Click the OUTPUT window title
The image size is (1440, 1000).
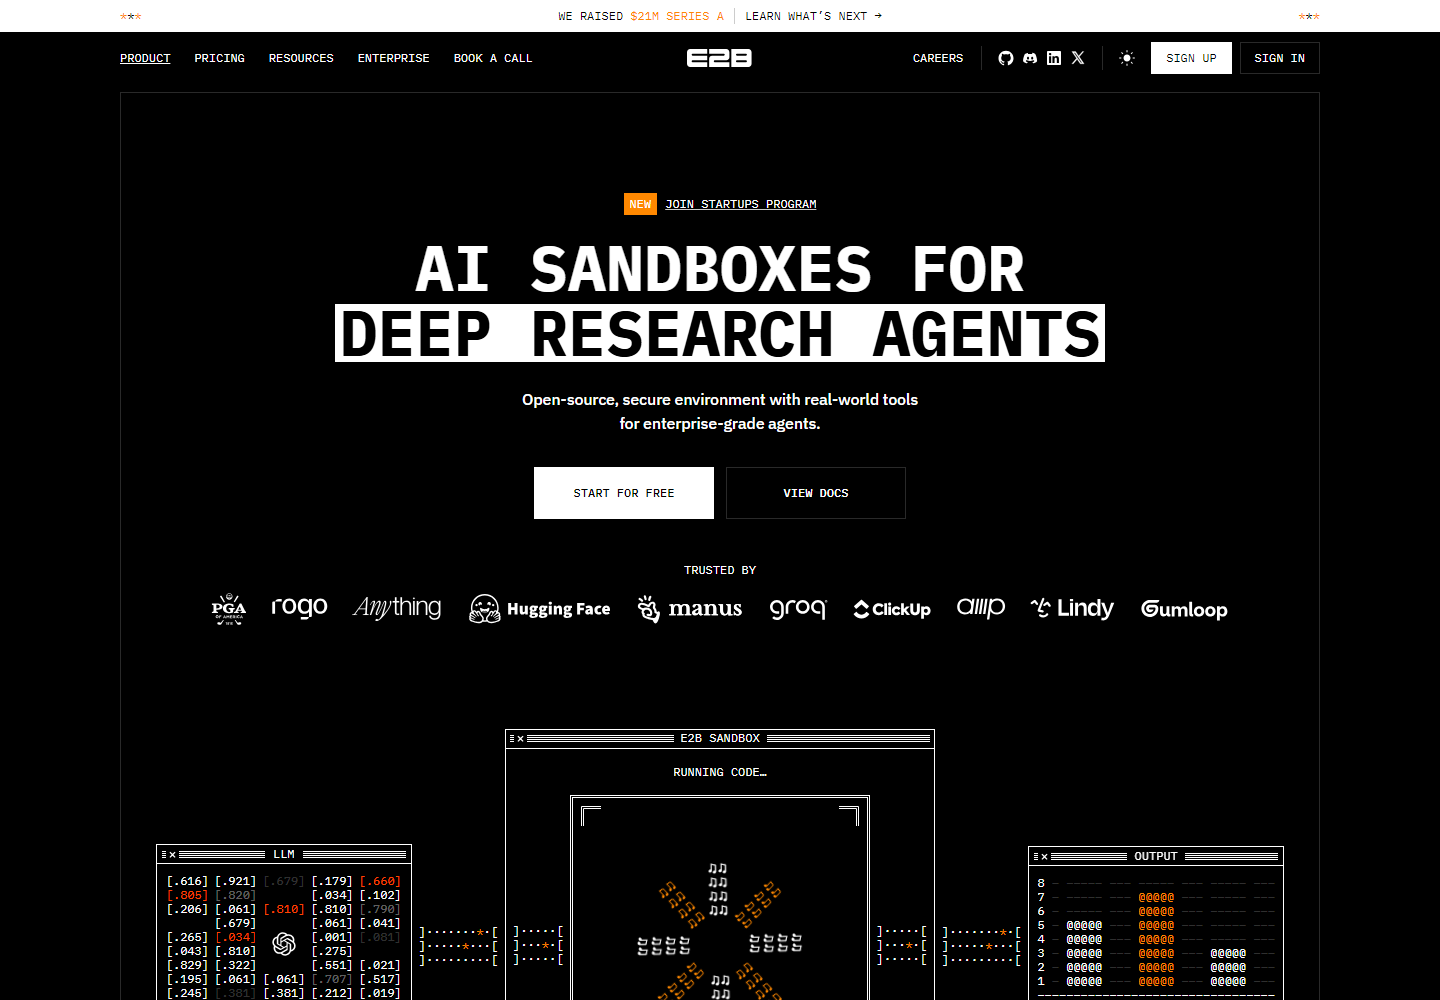pyautogui.click(x=1156, y=856)
